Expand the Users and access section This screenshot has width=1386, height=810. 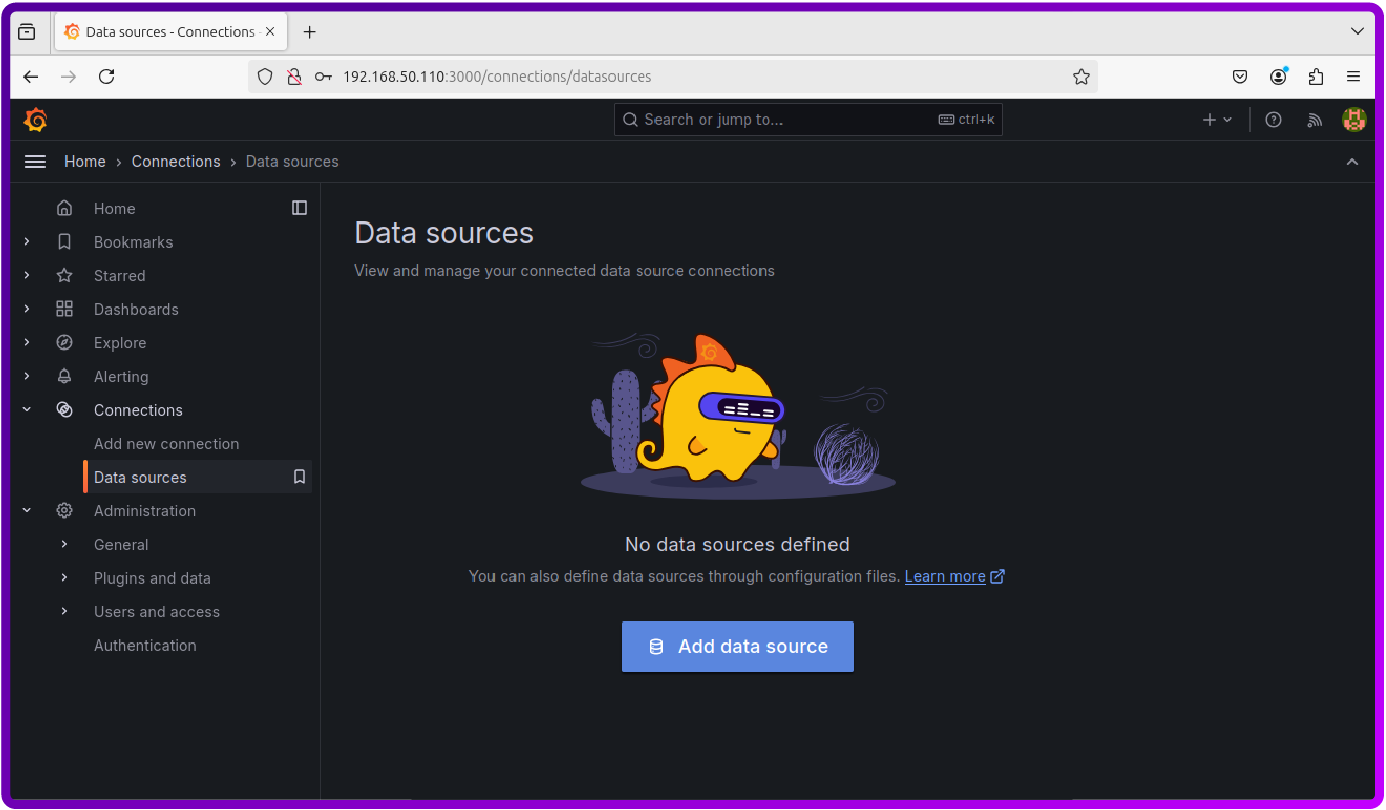click(64, 611)
